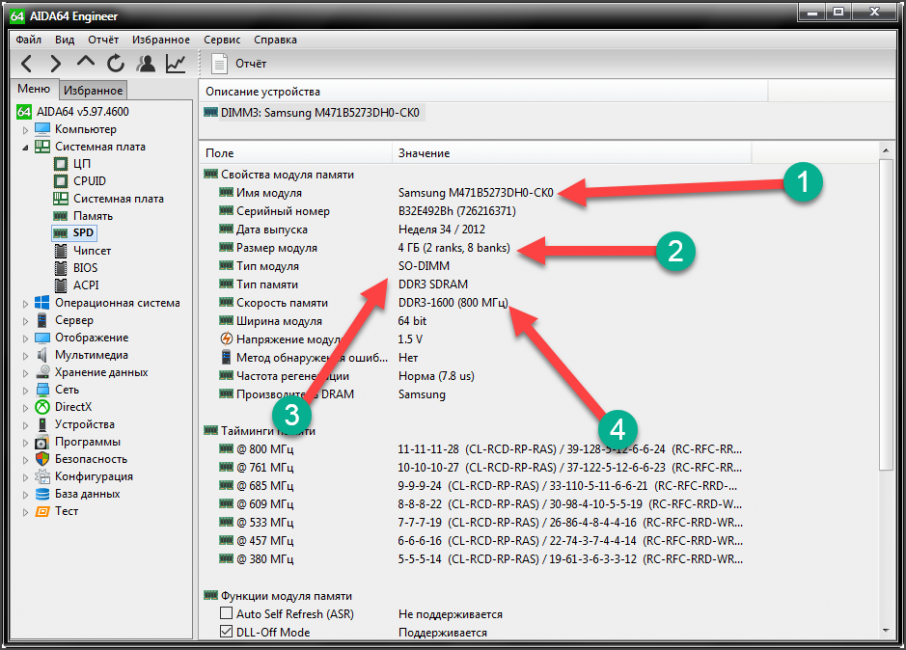
Task: Select the Дата выпуска row
Action: (x=352, y=229)
